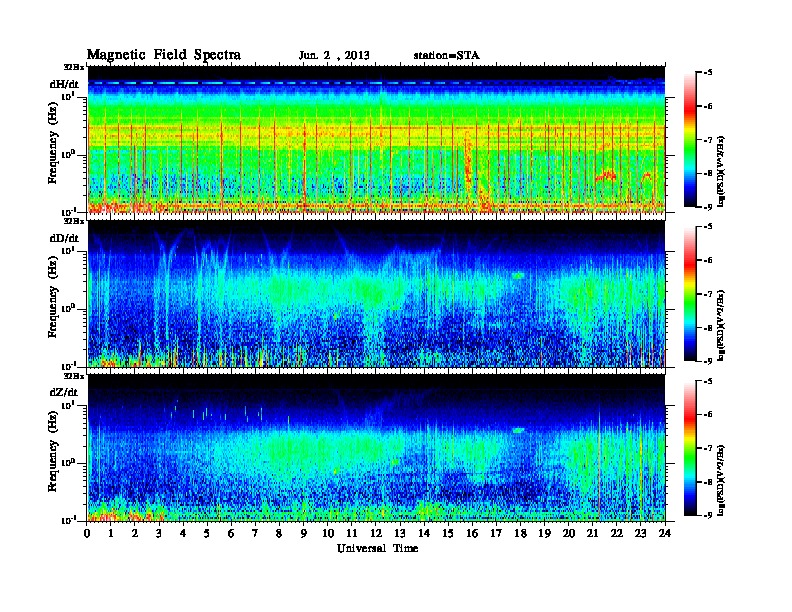Screen dimensions: 792x612
Task: Click the "Universal Time" axis label
Action: pos(377,548)
